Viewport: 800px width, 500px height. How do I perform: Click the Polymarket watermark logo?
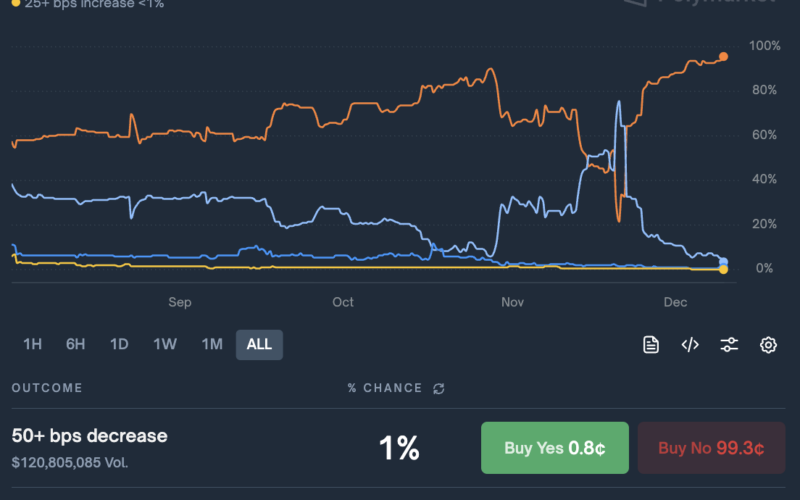click(700, 3)
